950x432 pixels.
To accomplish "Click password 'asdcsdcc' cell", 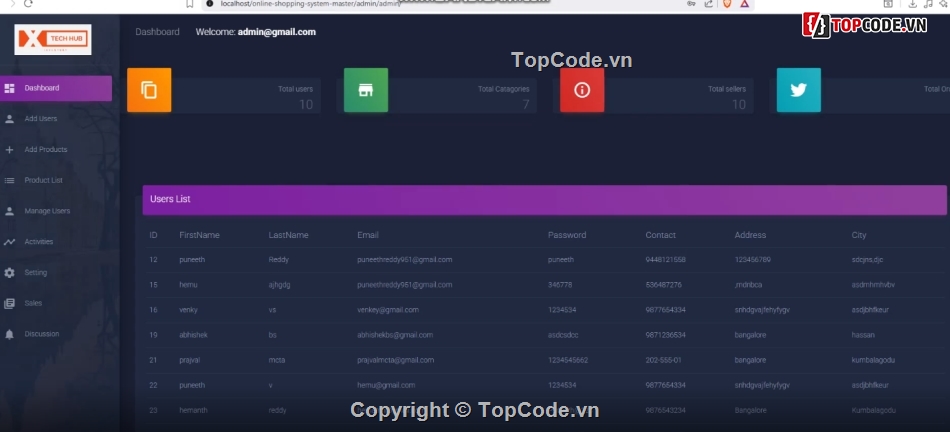I will click(565, 335).
